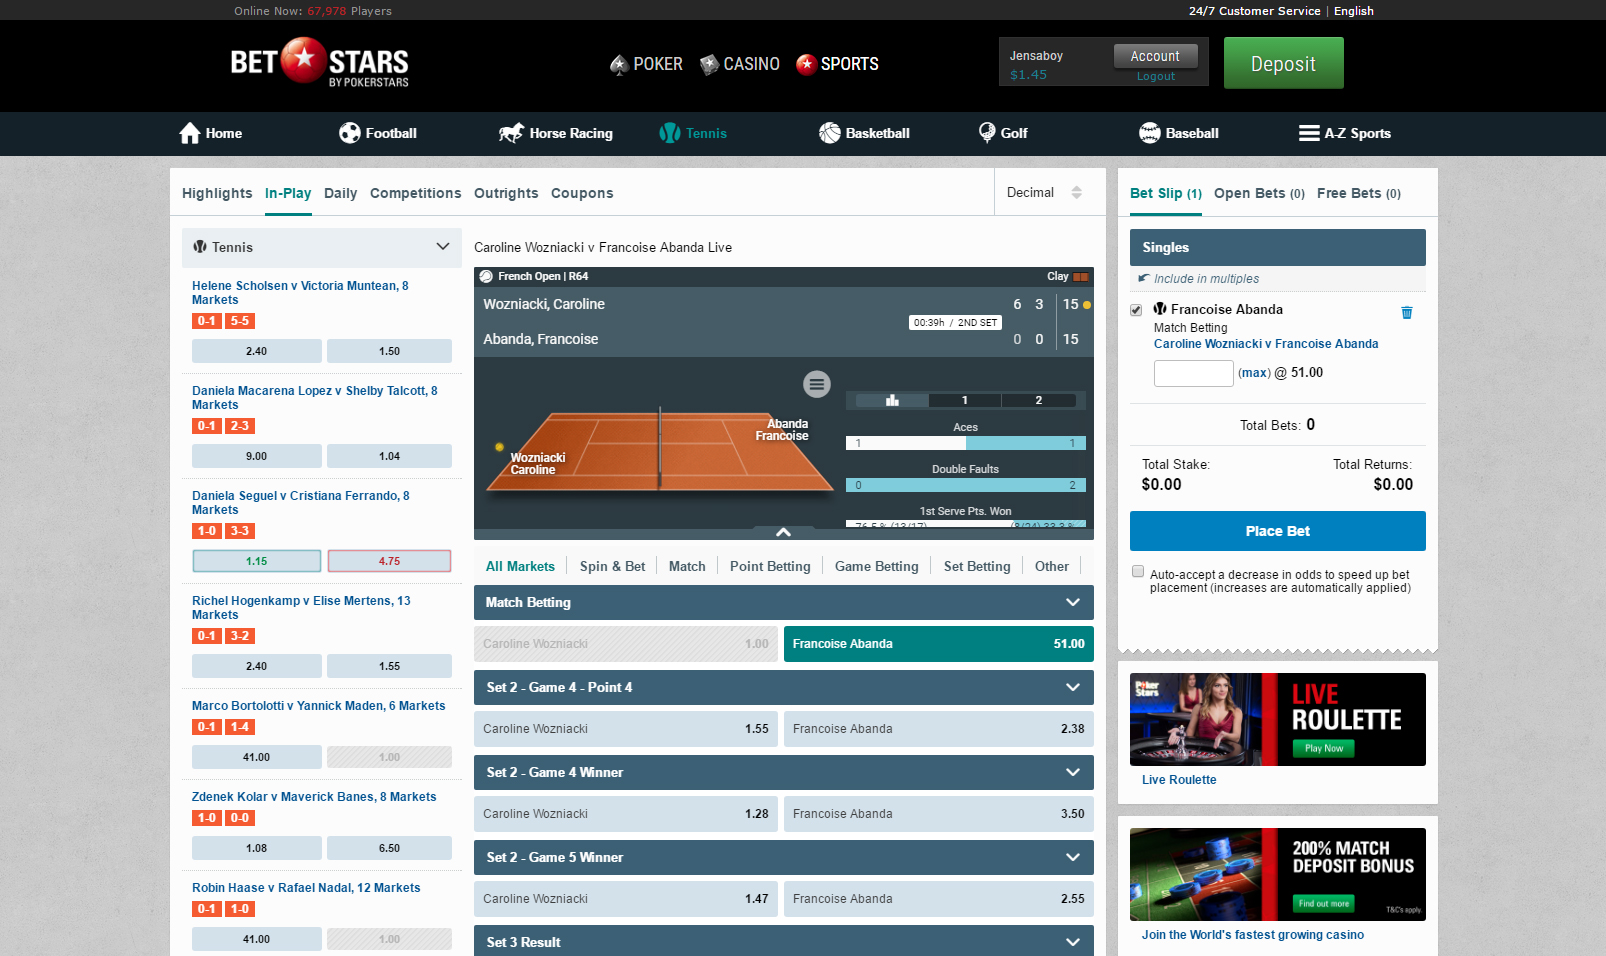This screenshot has height=956, width=1606.
Task: Click the stake amount input field
Action: (1194, 373)
